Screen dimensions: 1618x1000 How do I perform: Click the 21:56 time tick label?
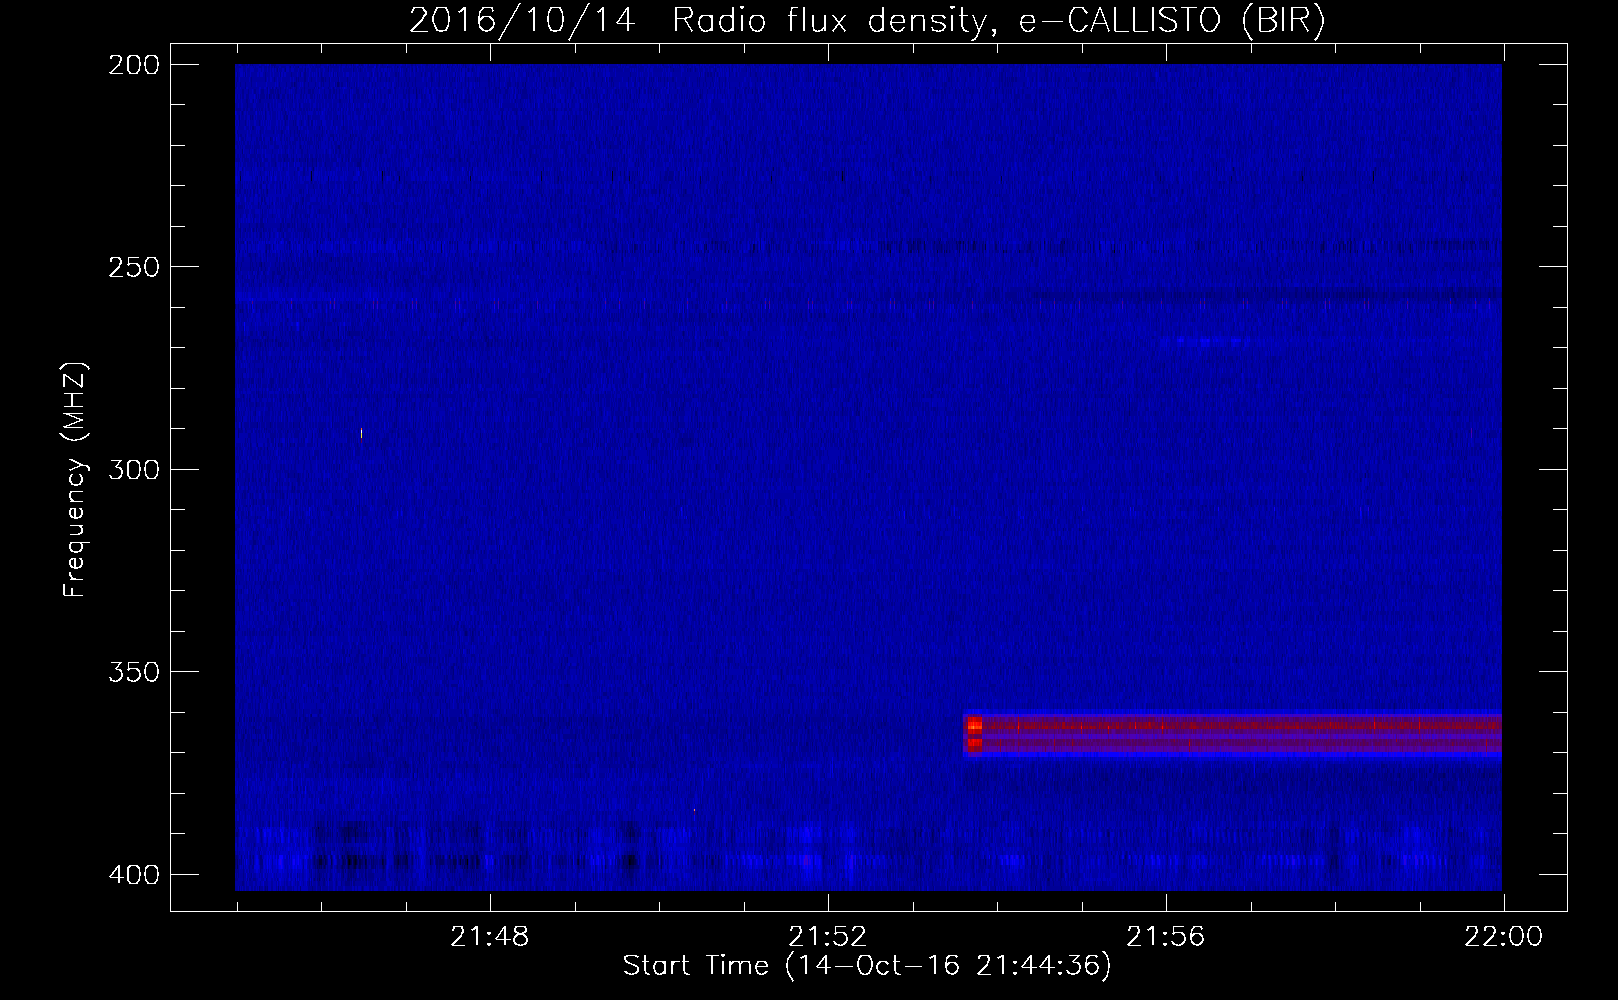coord(1166,938)
